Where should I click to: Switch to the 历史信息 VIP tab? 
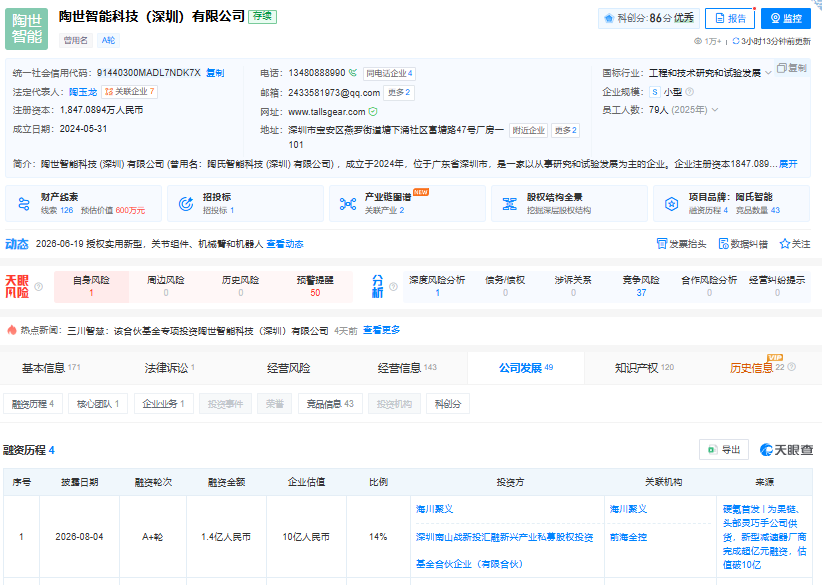(x=757, y=368)
